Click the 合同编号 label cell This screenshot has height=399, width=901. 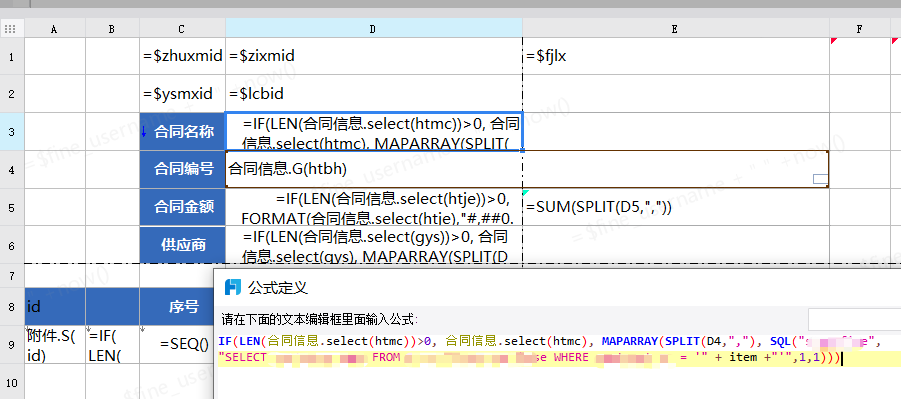point(183,169)
